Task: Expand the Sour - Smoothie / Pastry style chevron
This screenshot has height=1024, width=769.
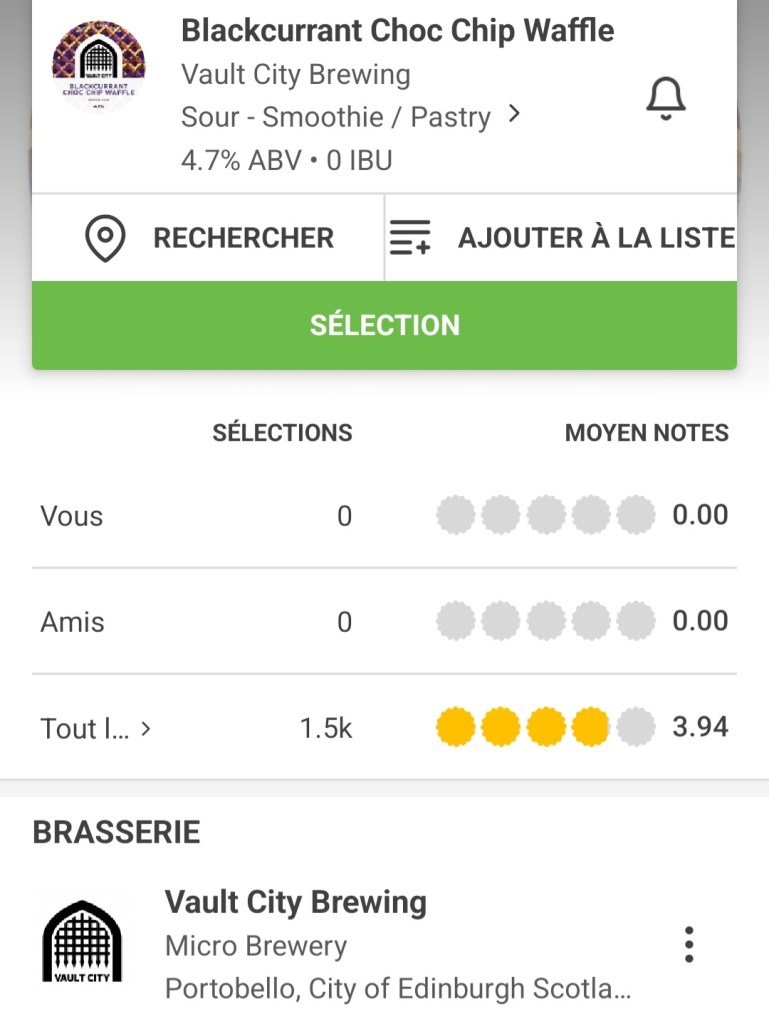Action: click(514, 115)
